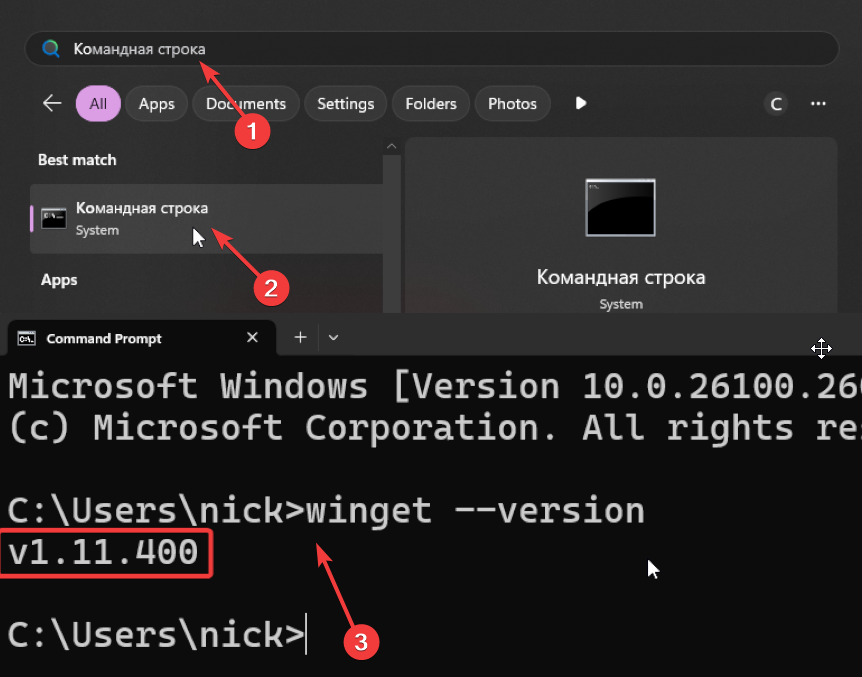862x677 pixels.
Task: Close the Command Prompt tab
Action: pos(252,337)
